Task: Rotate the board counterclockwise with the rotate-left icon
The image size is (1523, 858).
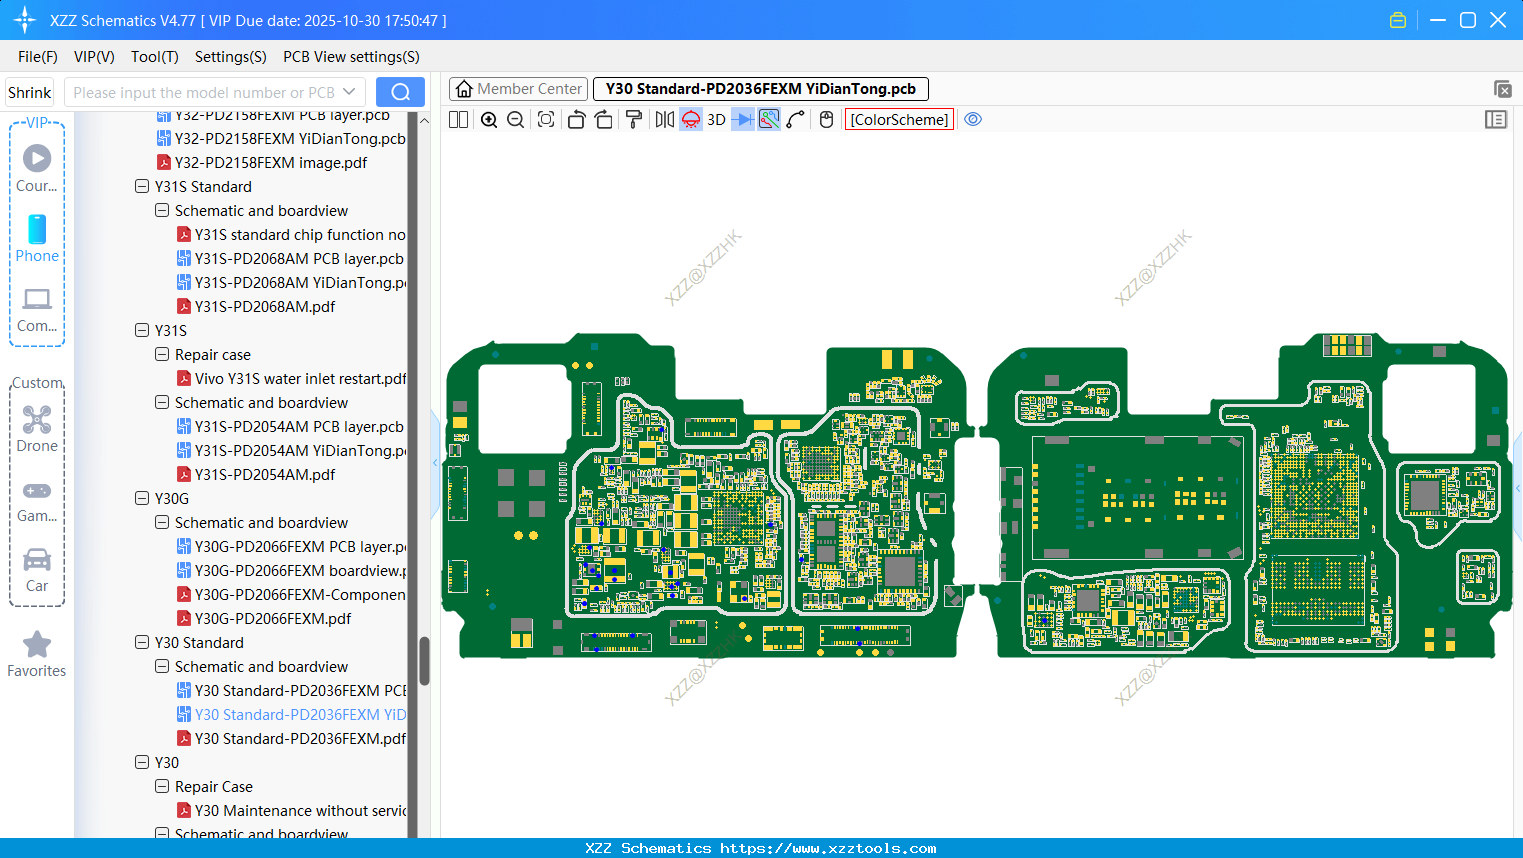Action: pos(577,119)
